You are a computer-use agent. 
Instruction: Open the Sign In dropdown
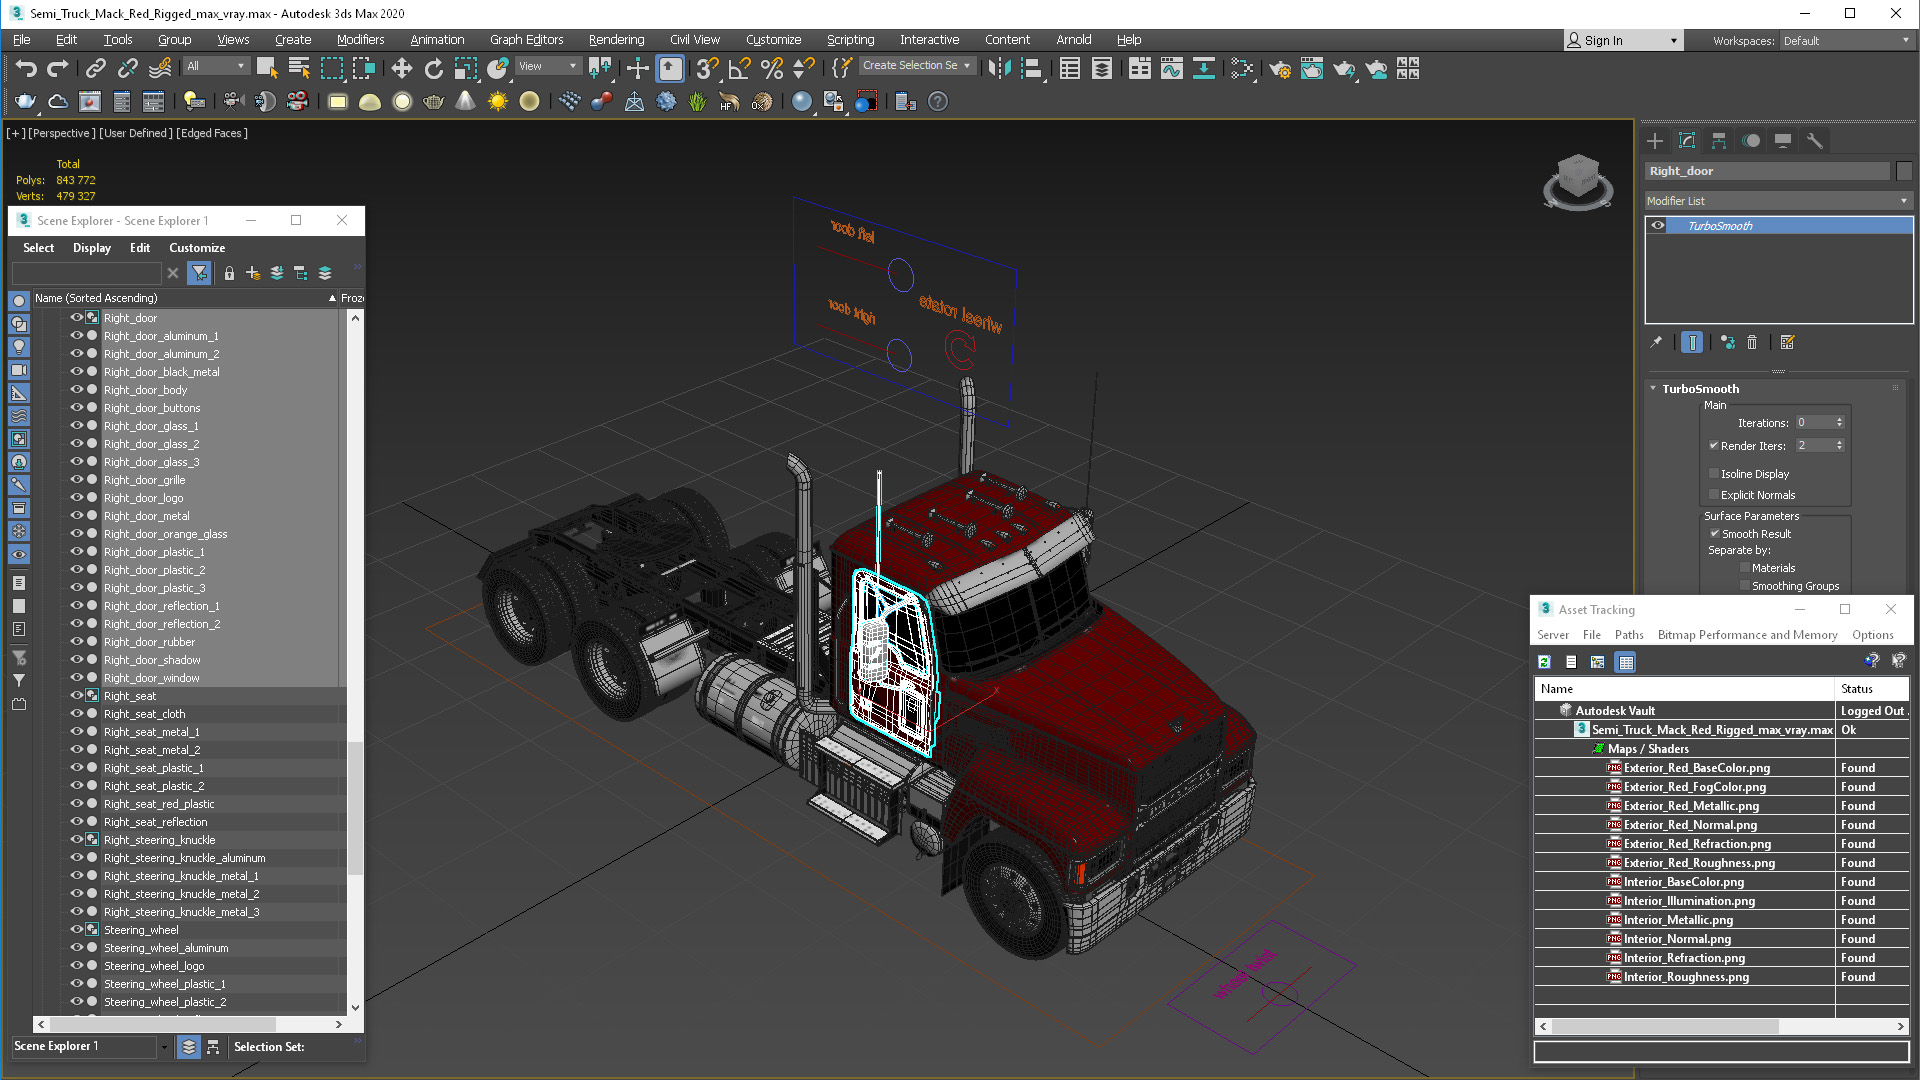[x=1622, y=41]
